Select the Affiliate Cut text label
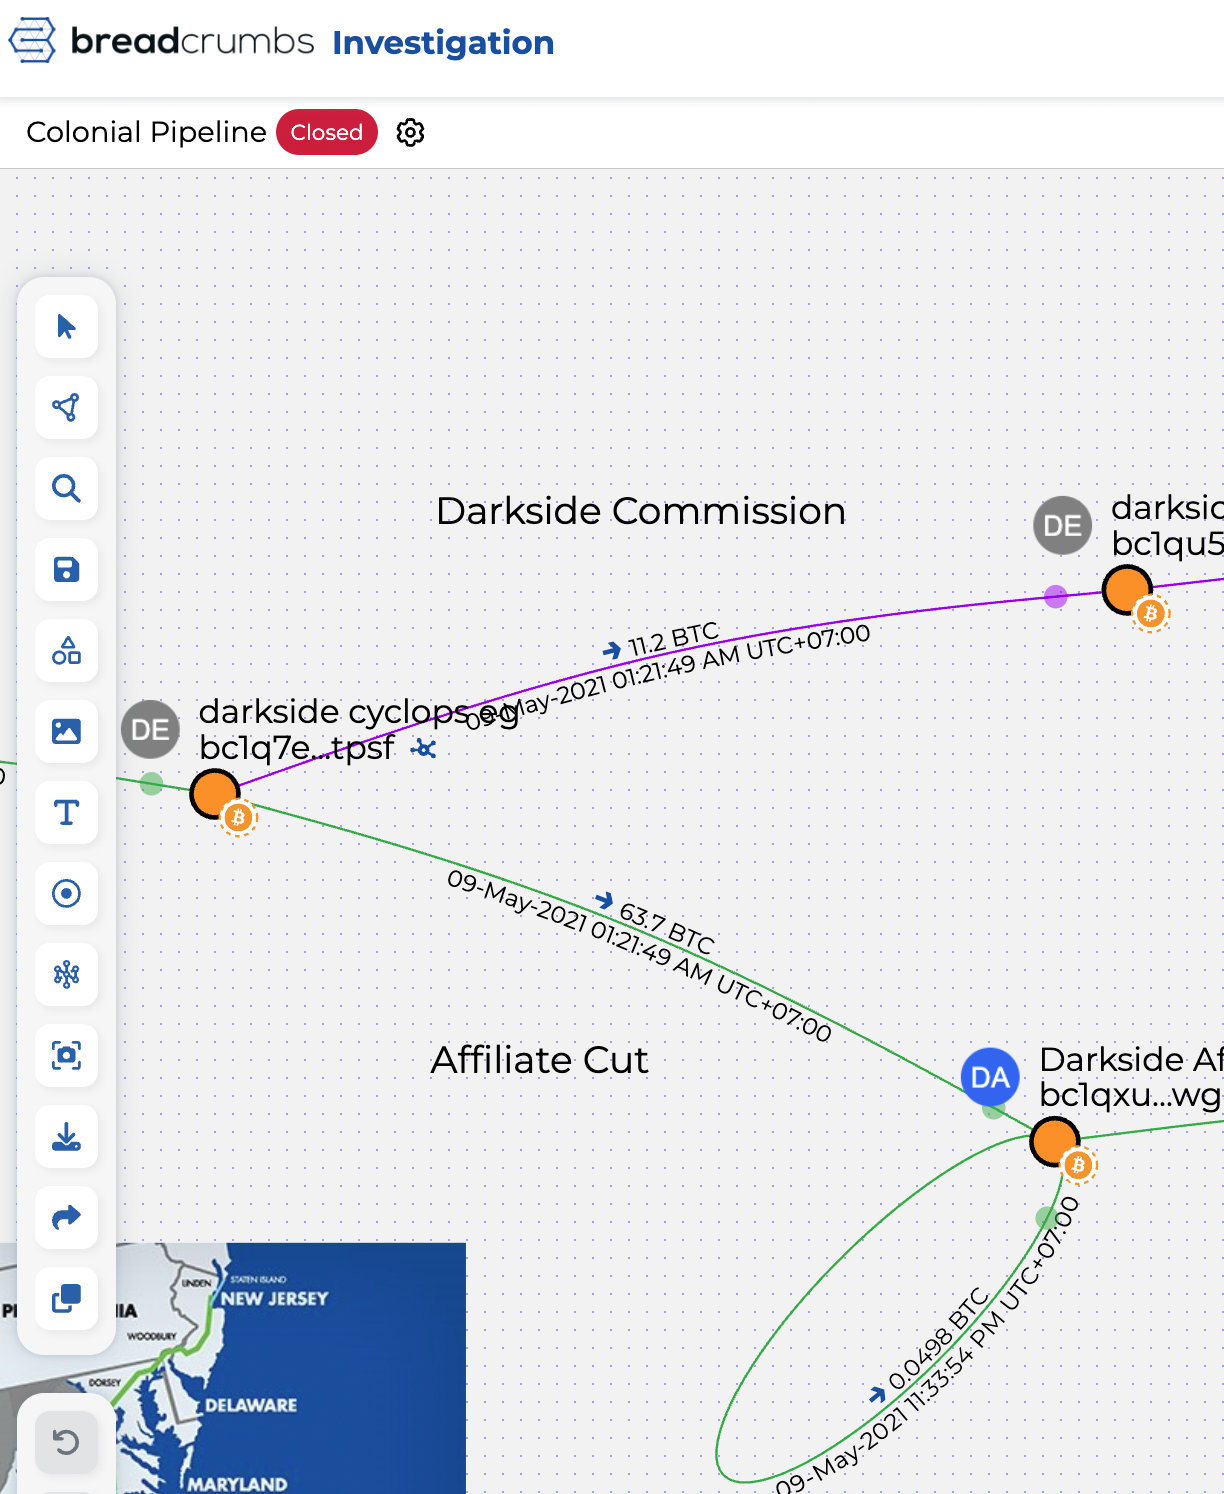Screen dimensions: 1224x1494 pos(540,1060)
